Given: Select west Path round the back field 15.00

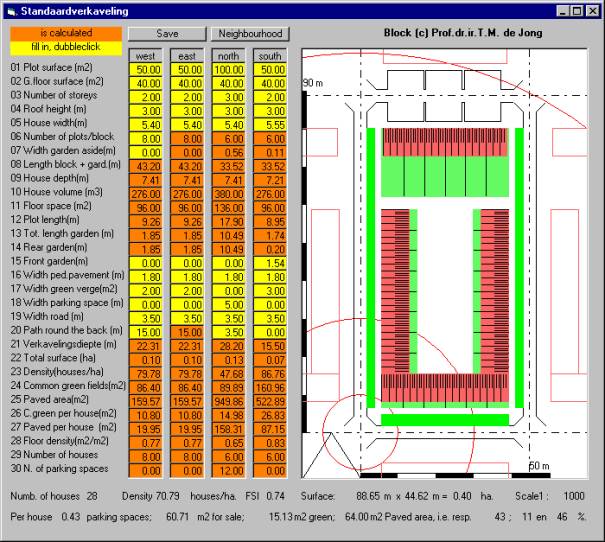Looking at the screenshot, I should (145, 333).
